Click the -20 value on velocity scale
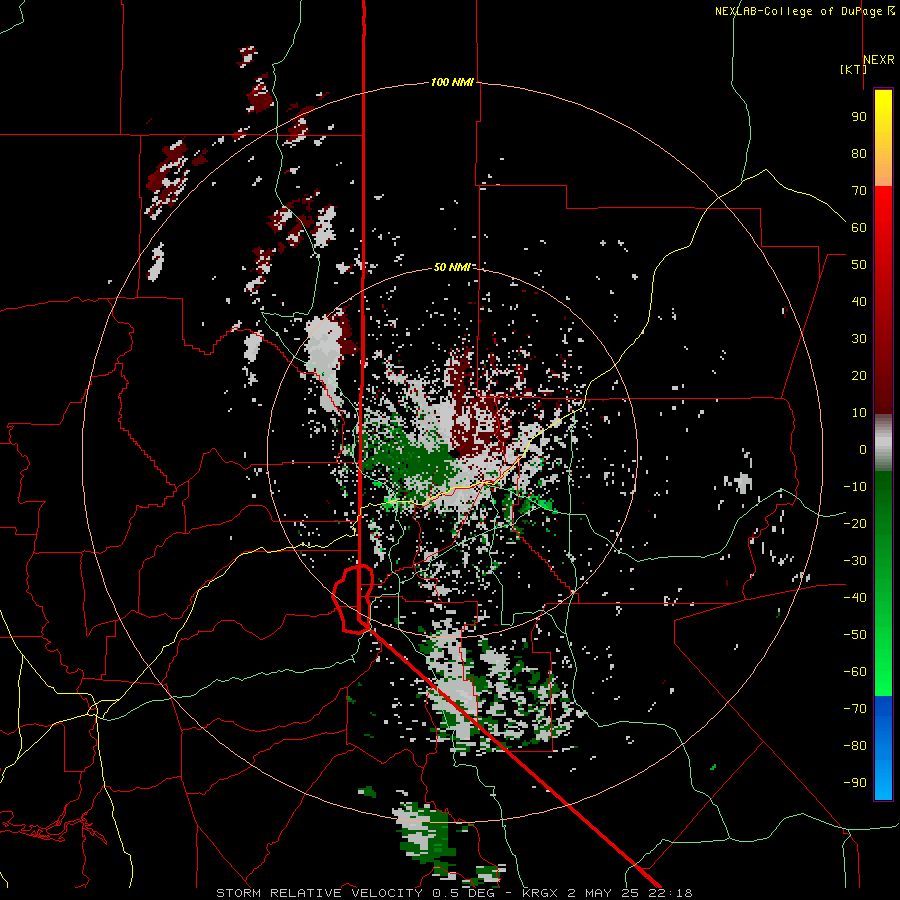The image size is (900, 900). click(x=855, y=524)
